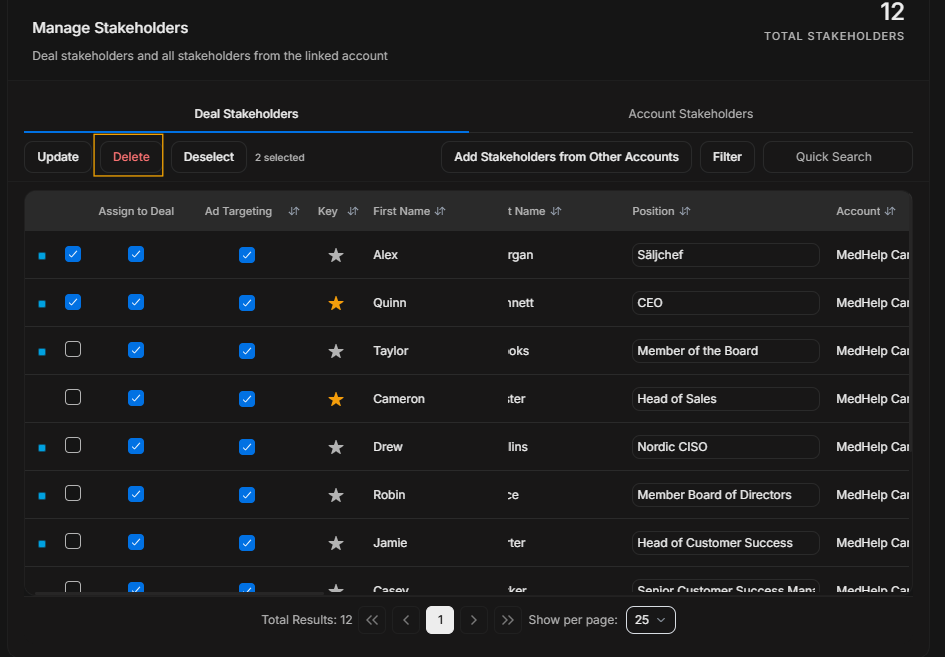Sort by the Key column arrows

(353, 211)
